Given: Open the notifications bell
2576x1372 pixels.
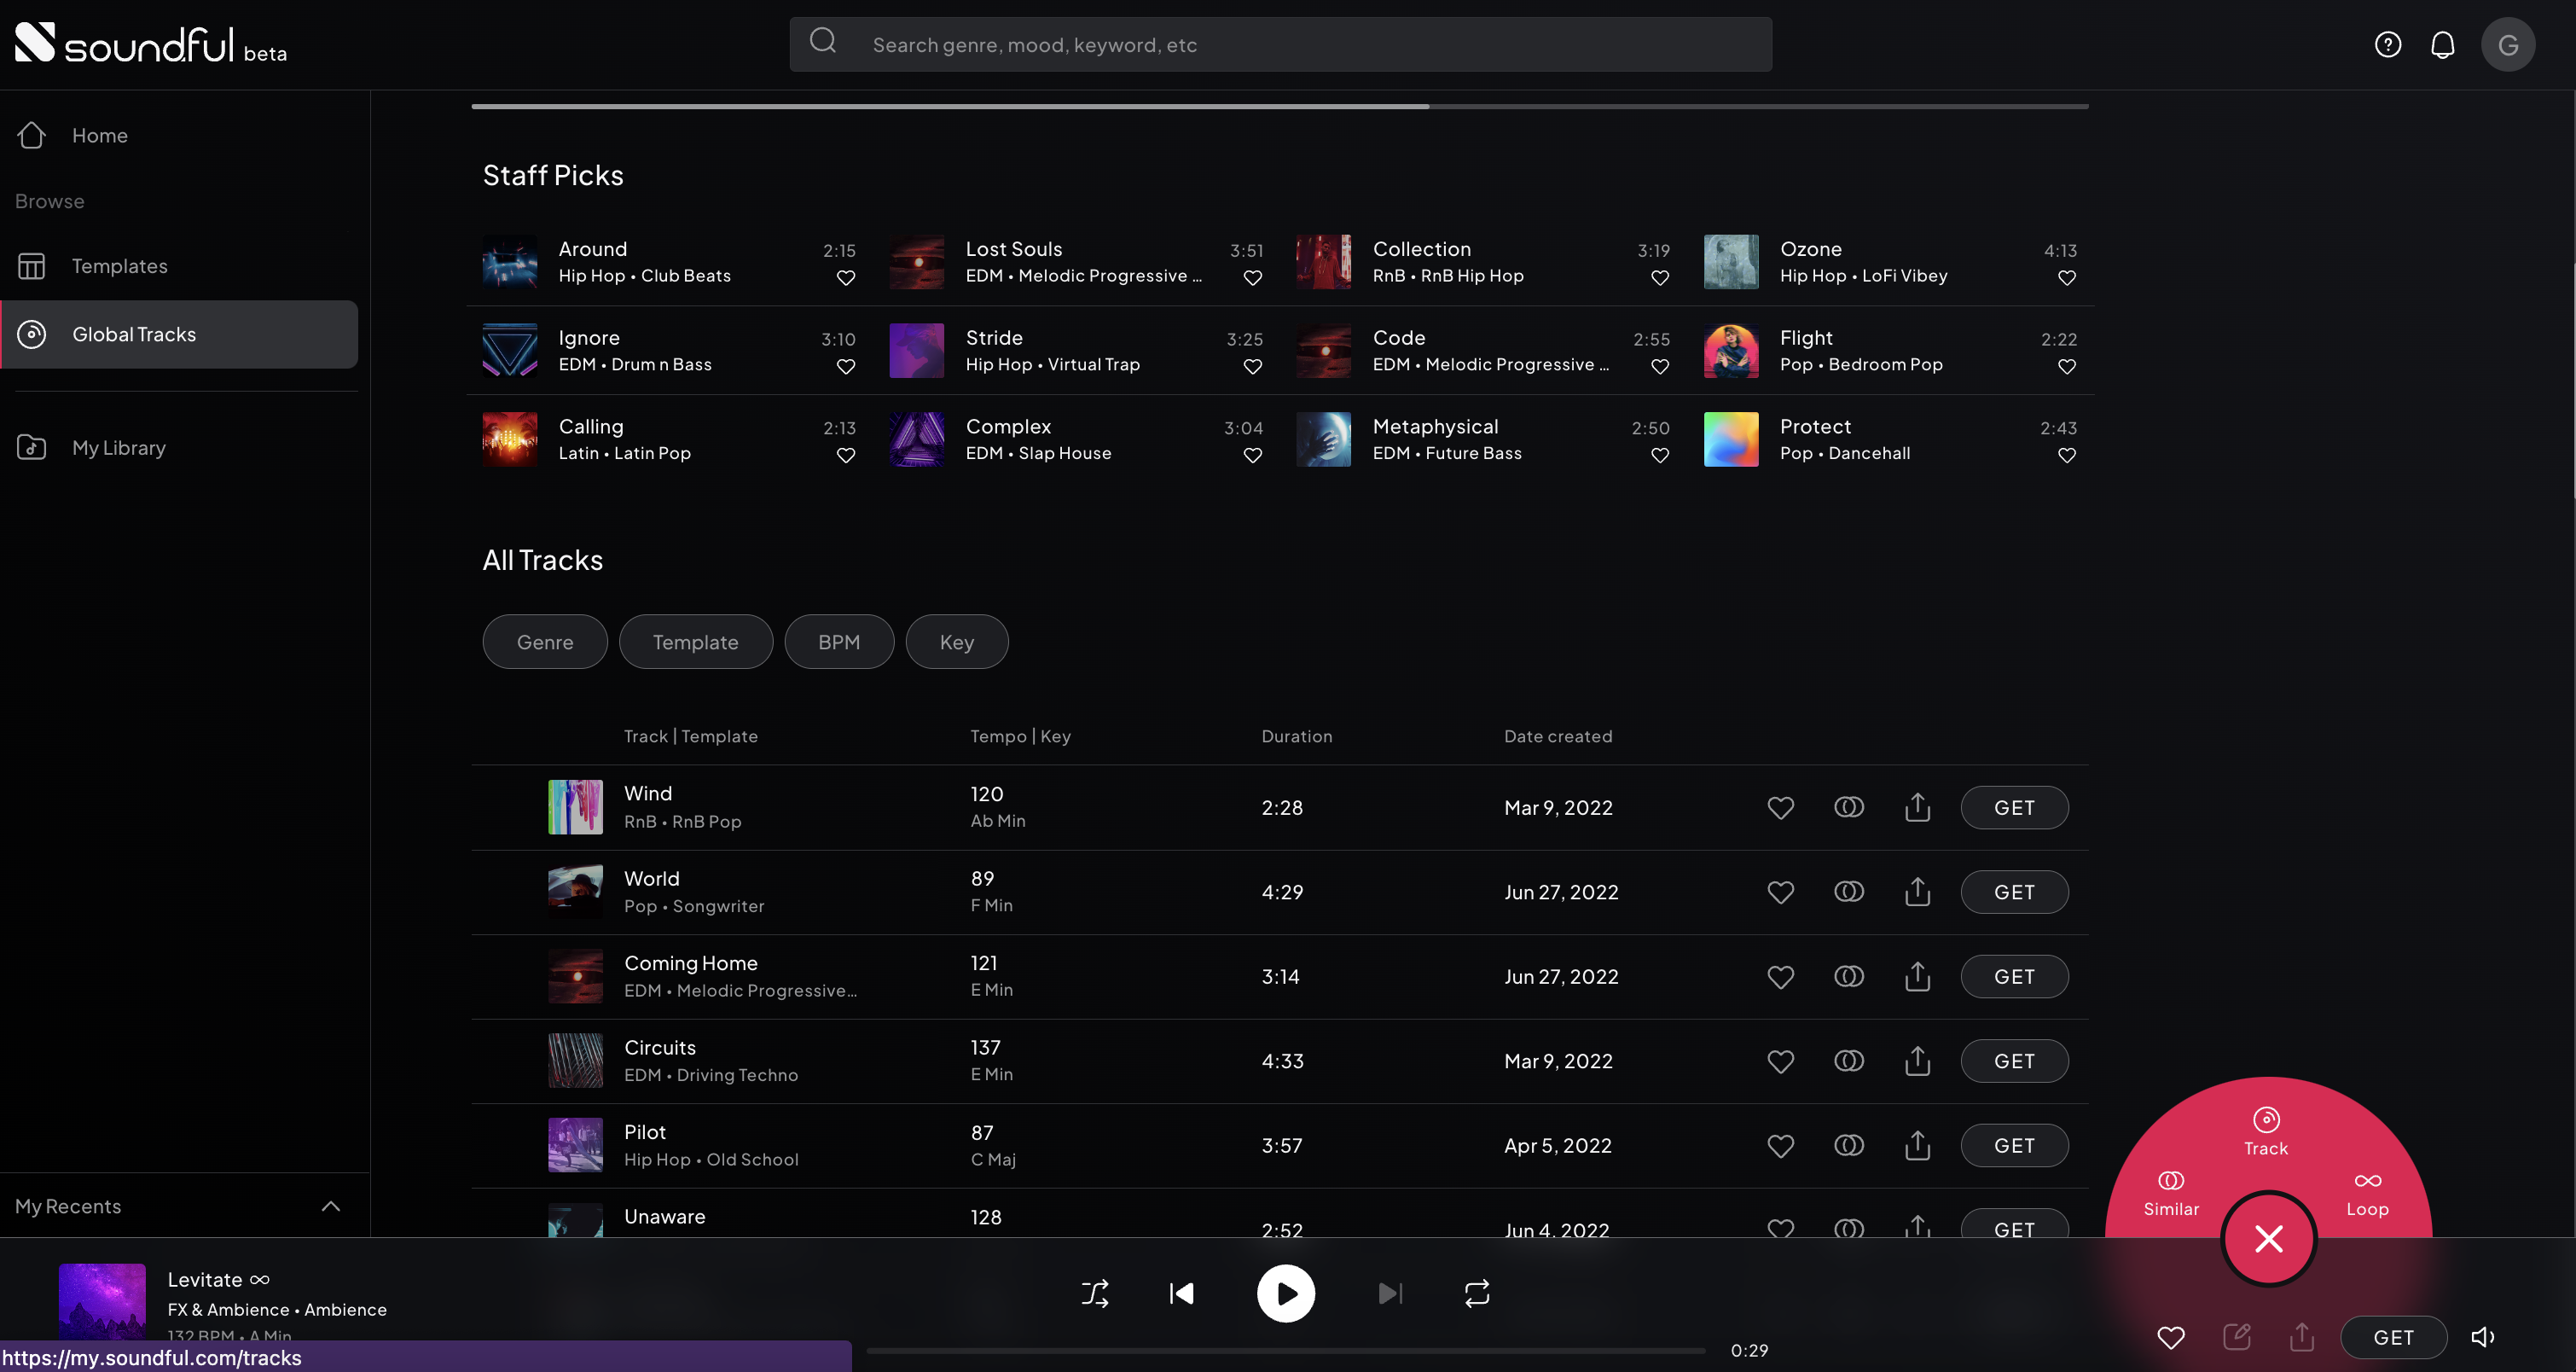Looking at the screenshot, I should point(2443,44).
